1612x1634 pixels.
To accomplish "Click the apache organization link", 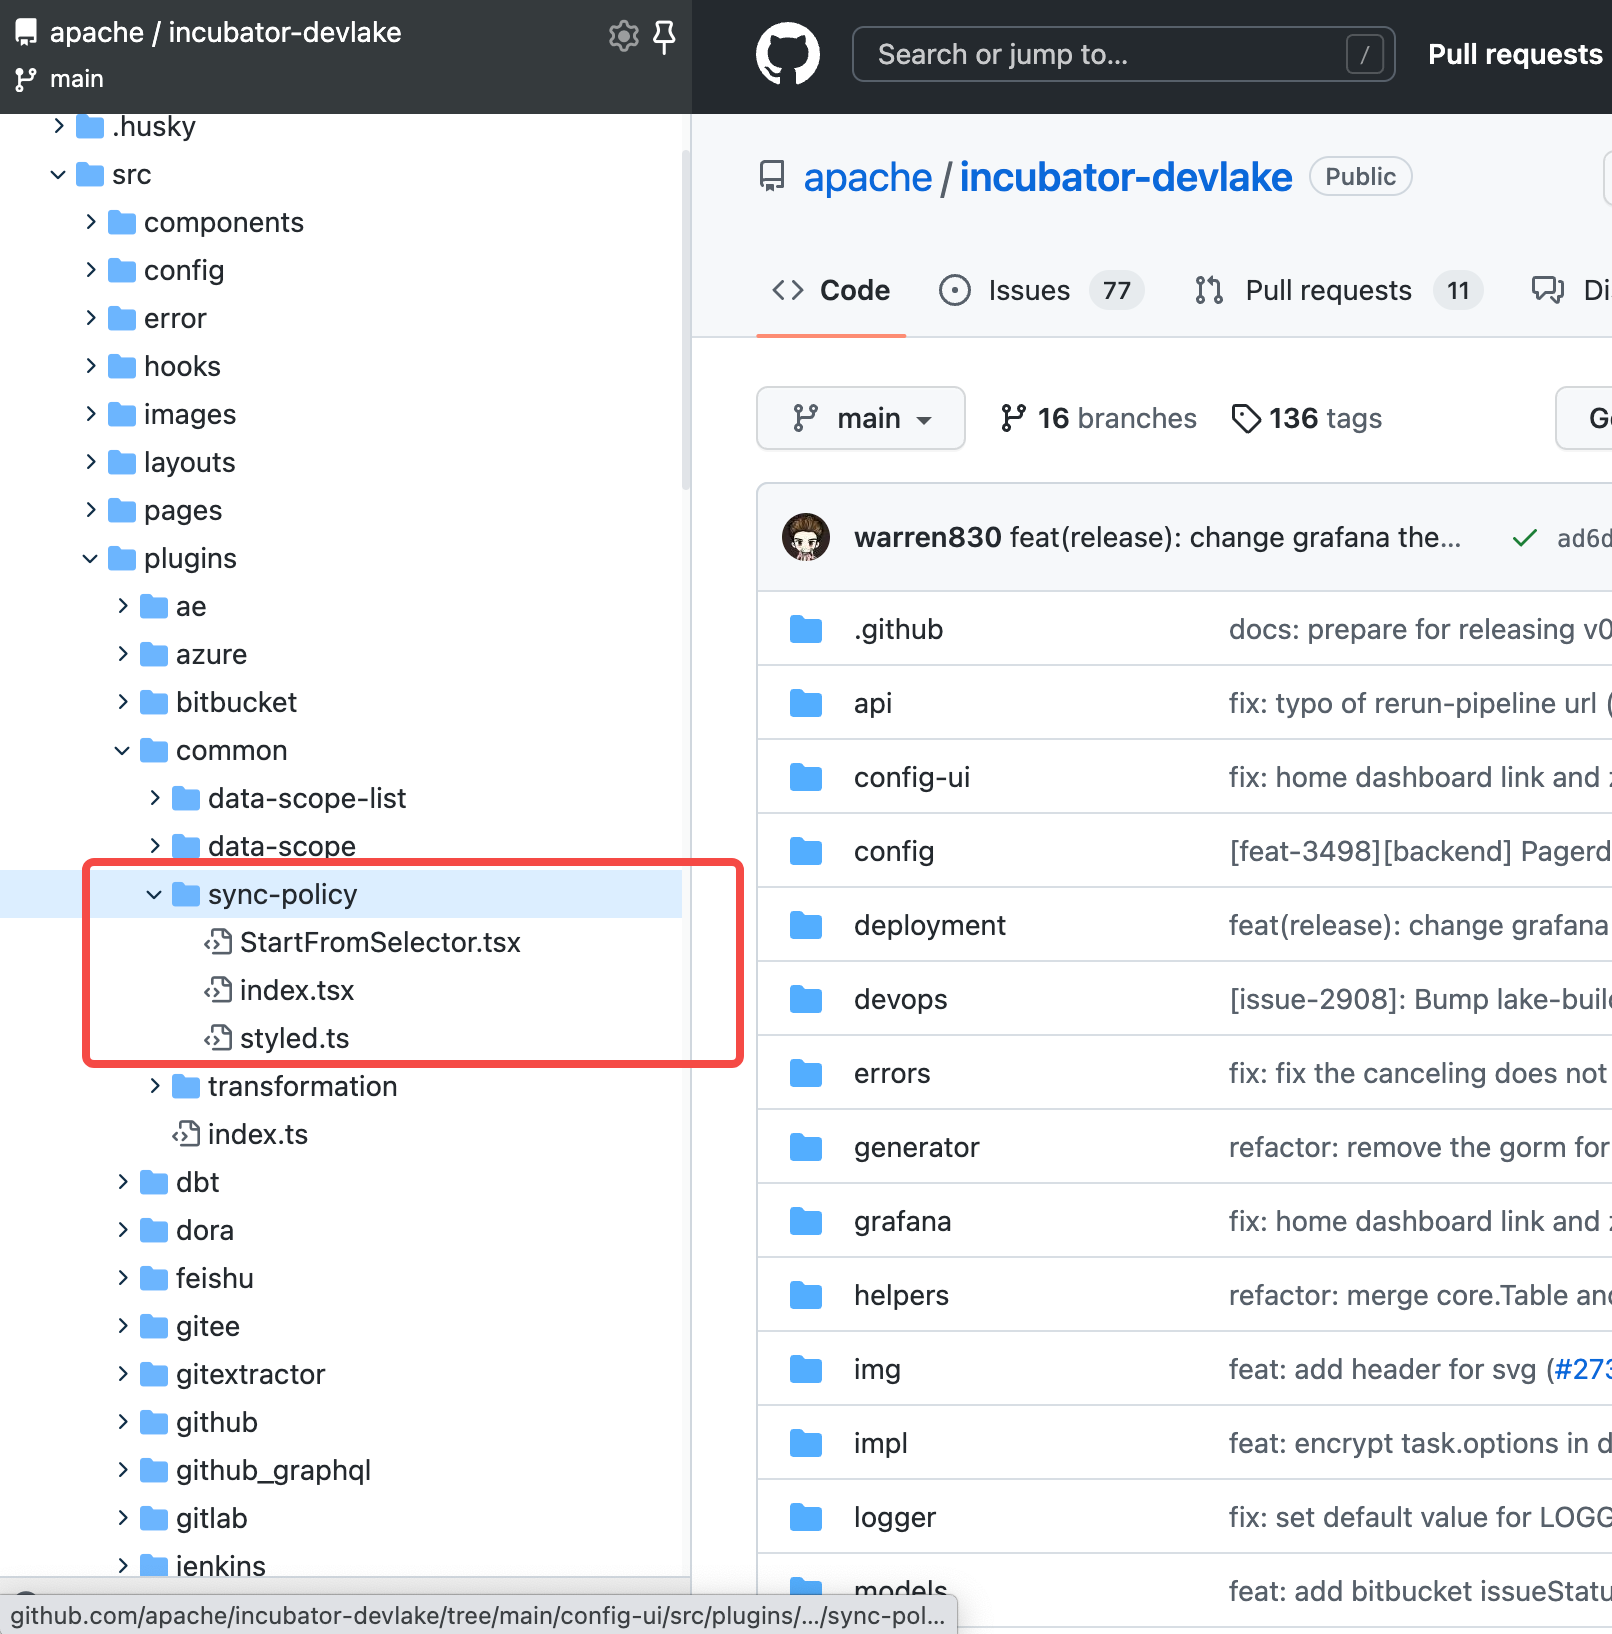I will click(868, 177).
